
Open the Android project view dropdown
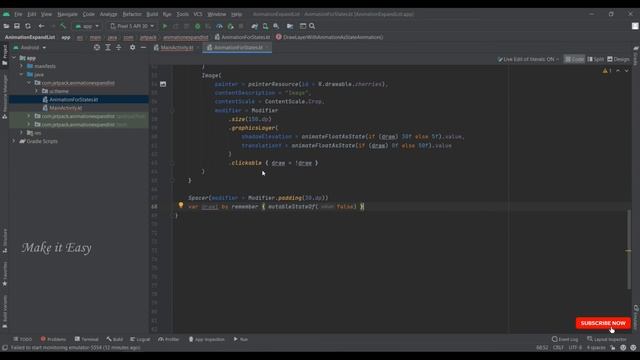tap(30, 47)
